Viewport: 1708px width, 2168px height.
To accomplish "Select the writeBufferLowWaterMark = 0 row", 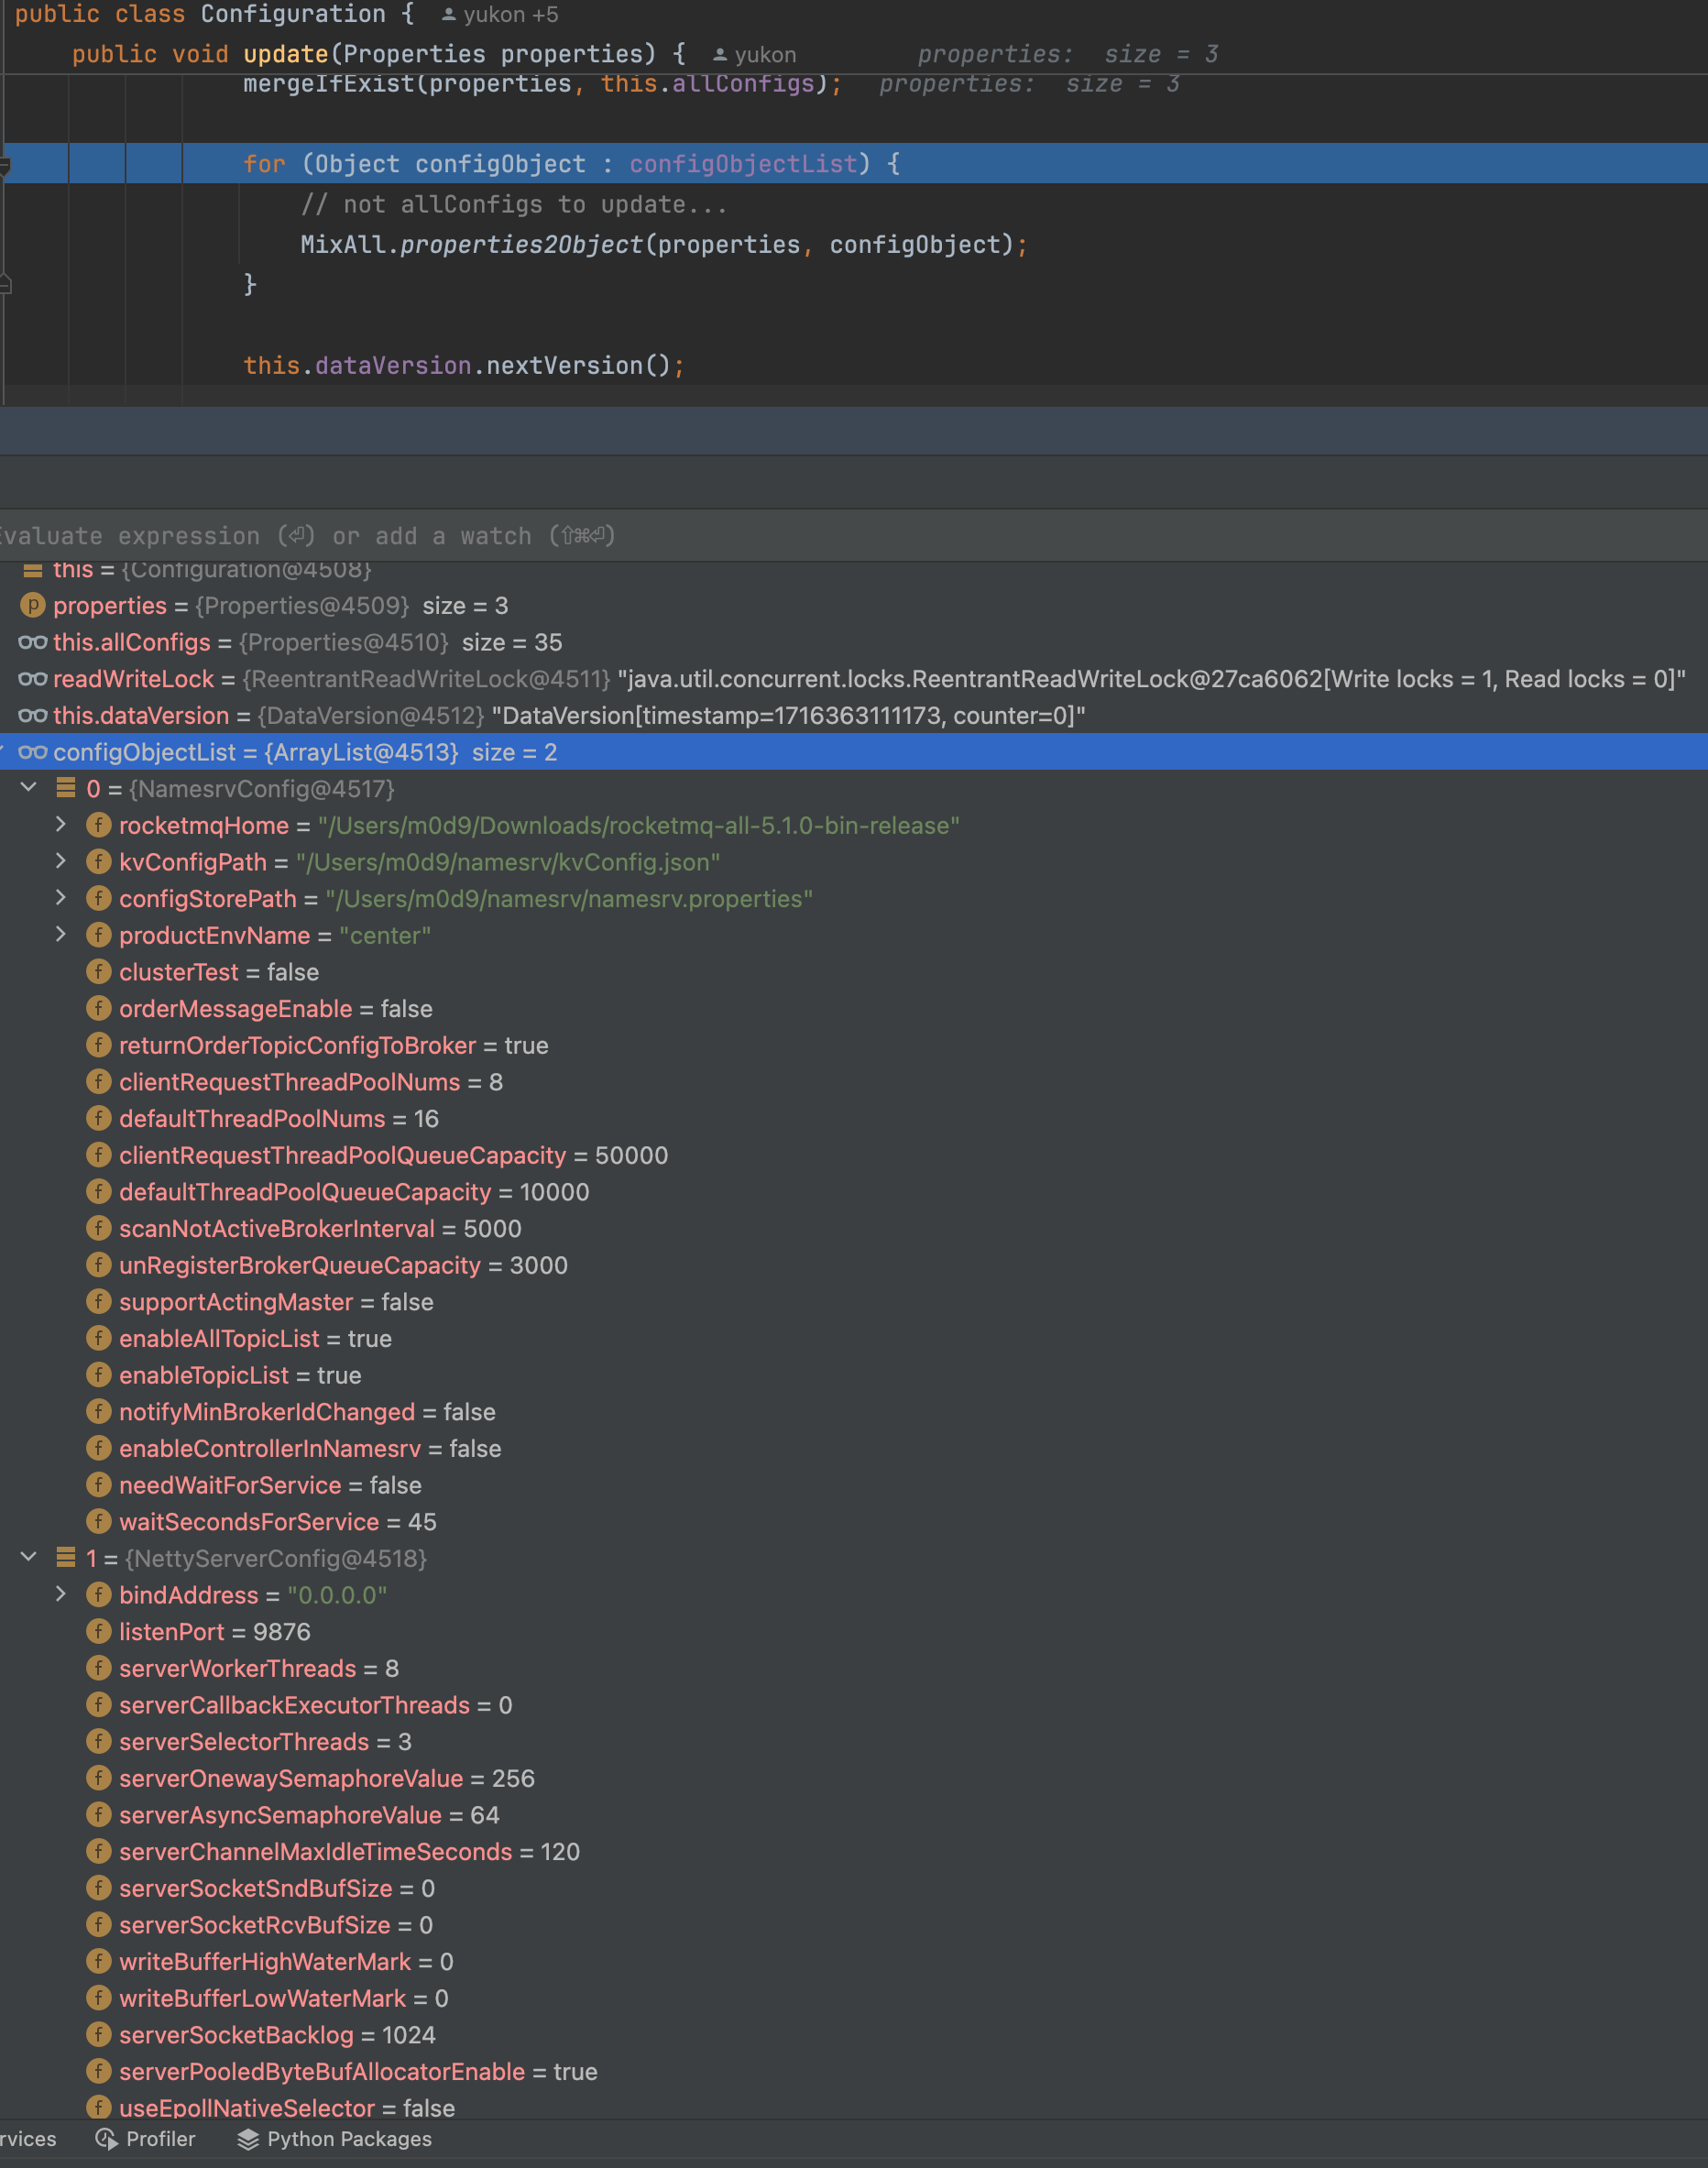I will pyautogui.click(x=854, y=1998).
